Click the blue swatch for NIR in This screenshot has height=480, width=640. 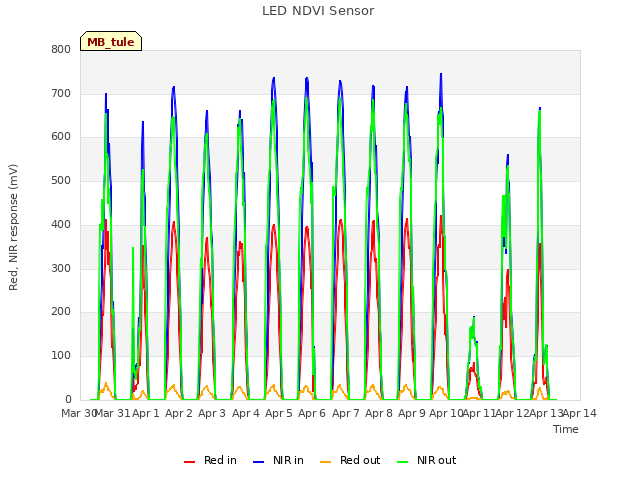(x=258, y=461)
